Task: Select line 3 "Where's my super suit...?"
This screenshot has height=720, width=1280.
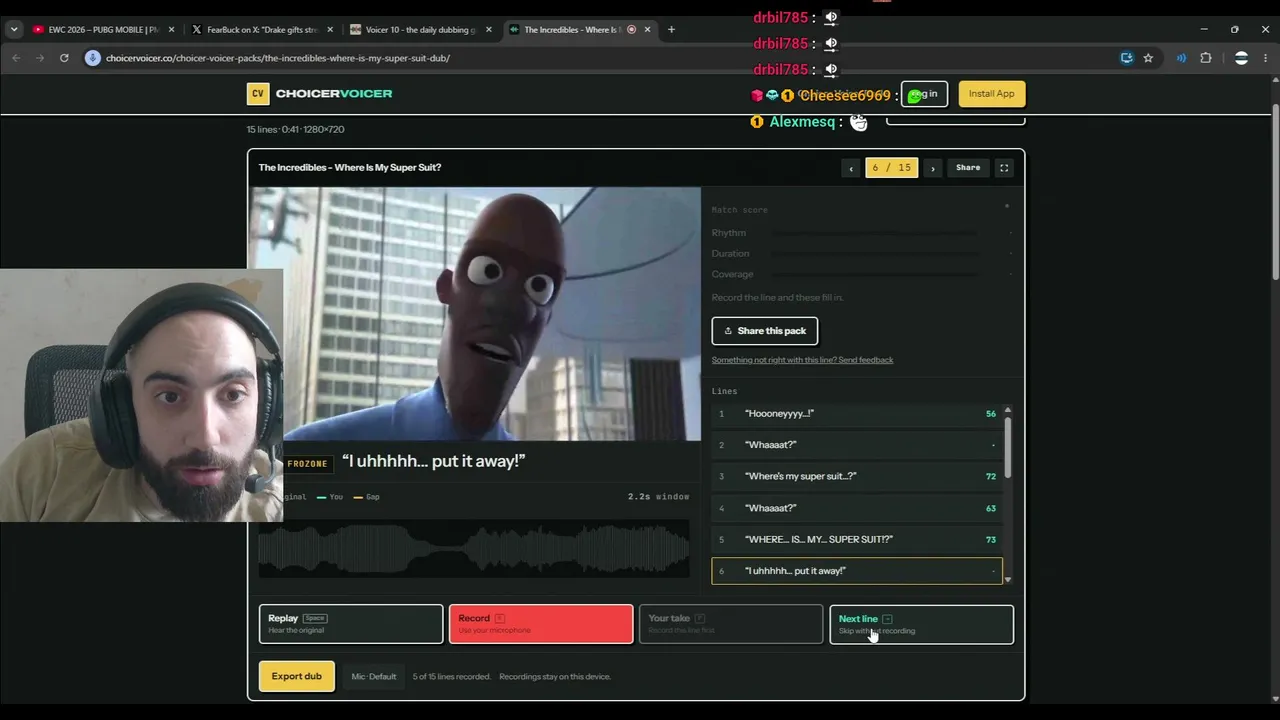Action: (856, 476)
